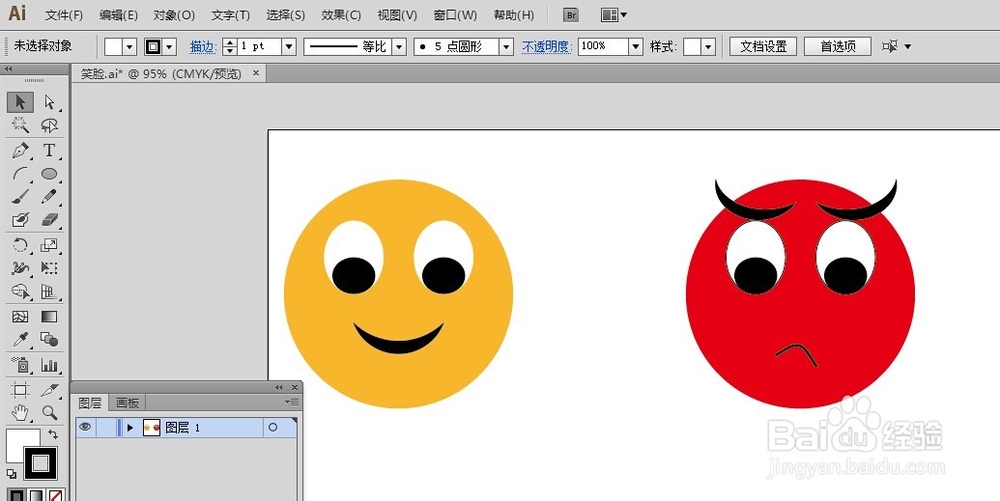
Task: Open the stroke color dropdown arrow
Action: (x=170, y=47)
